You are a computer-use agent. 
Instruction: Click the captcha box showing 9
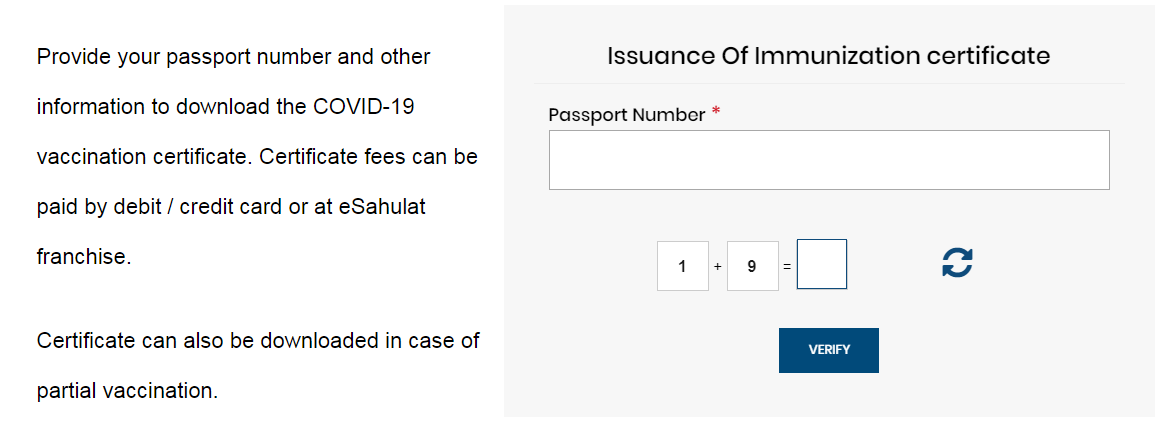tap(753, 266)
